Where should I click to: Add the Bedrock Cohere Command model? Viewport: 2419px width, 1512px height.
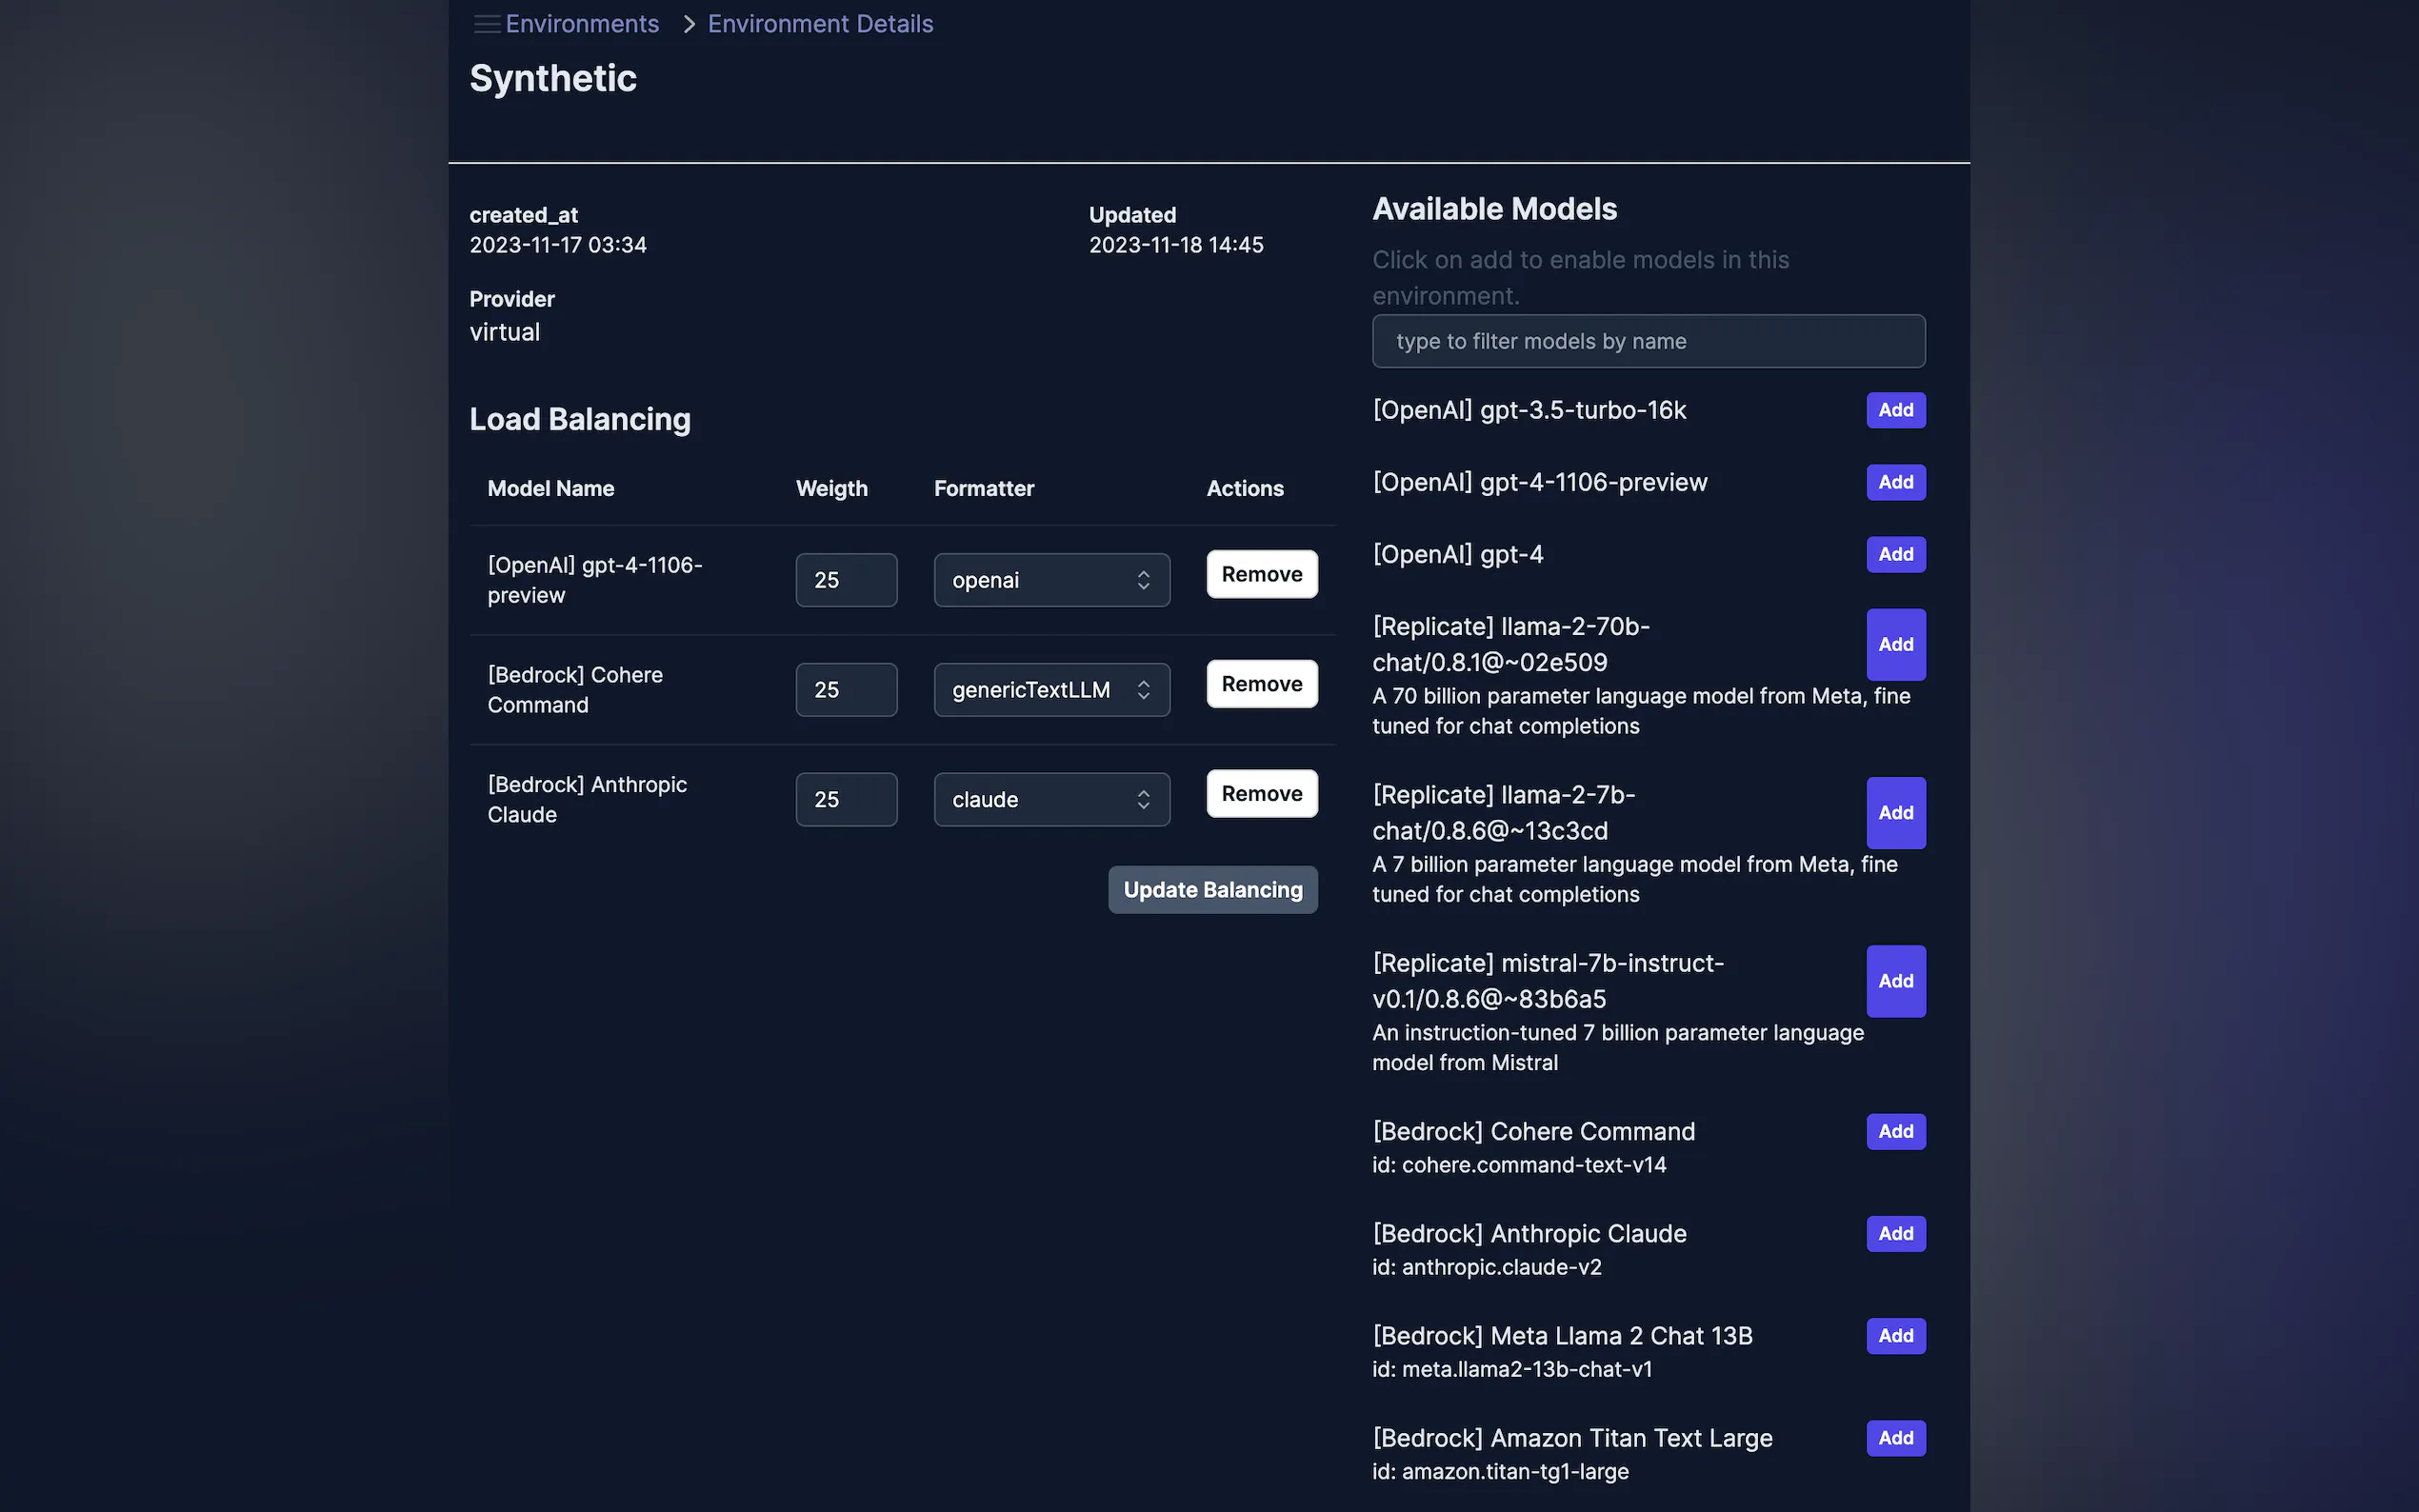(x=1895, y=1131)
